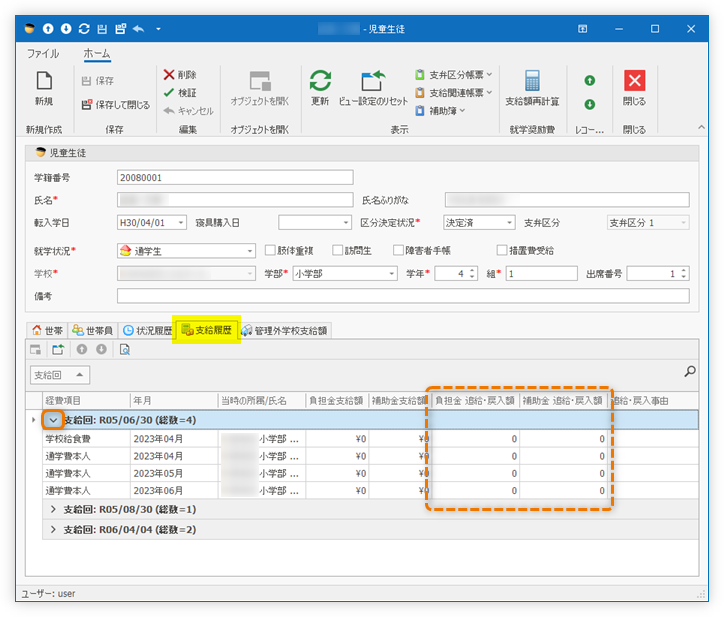724x617 pixels.
Task: Click the キャンセル cancel arrow
Action: 169,110
